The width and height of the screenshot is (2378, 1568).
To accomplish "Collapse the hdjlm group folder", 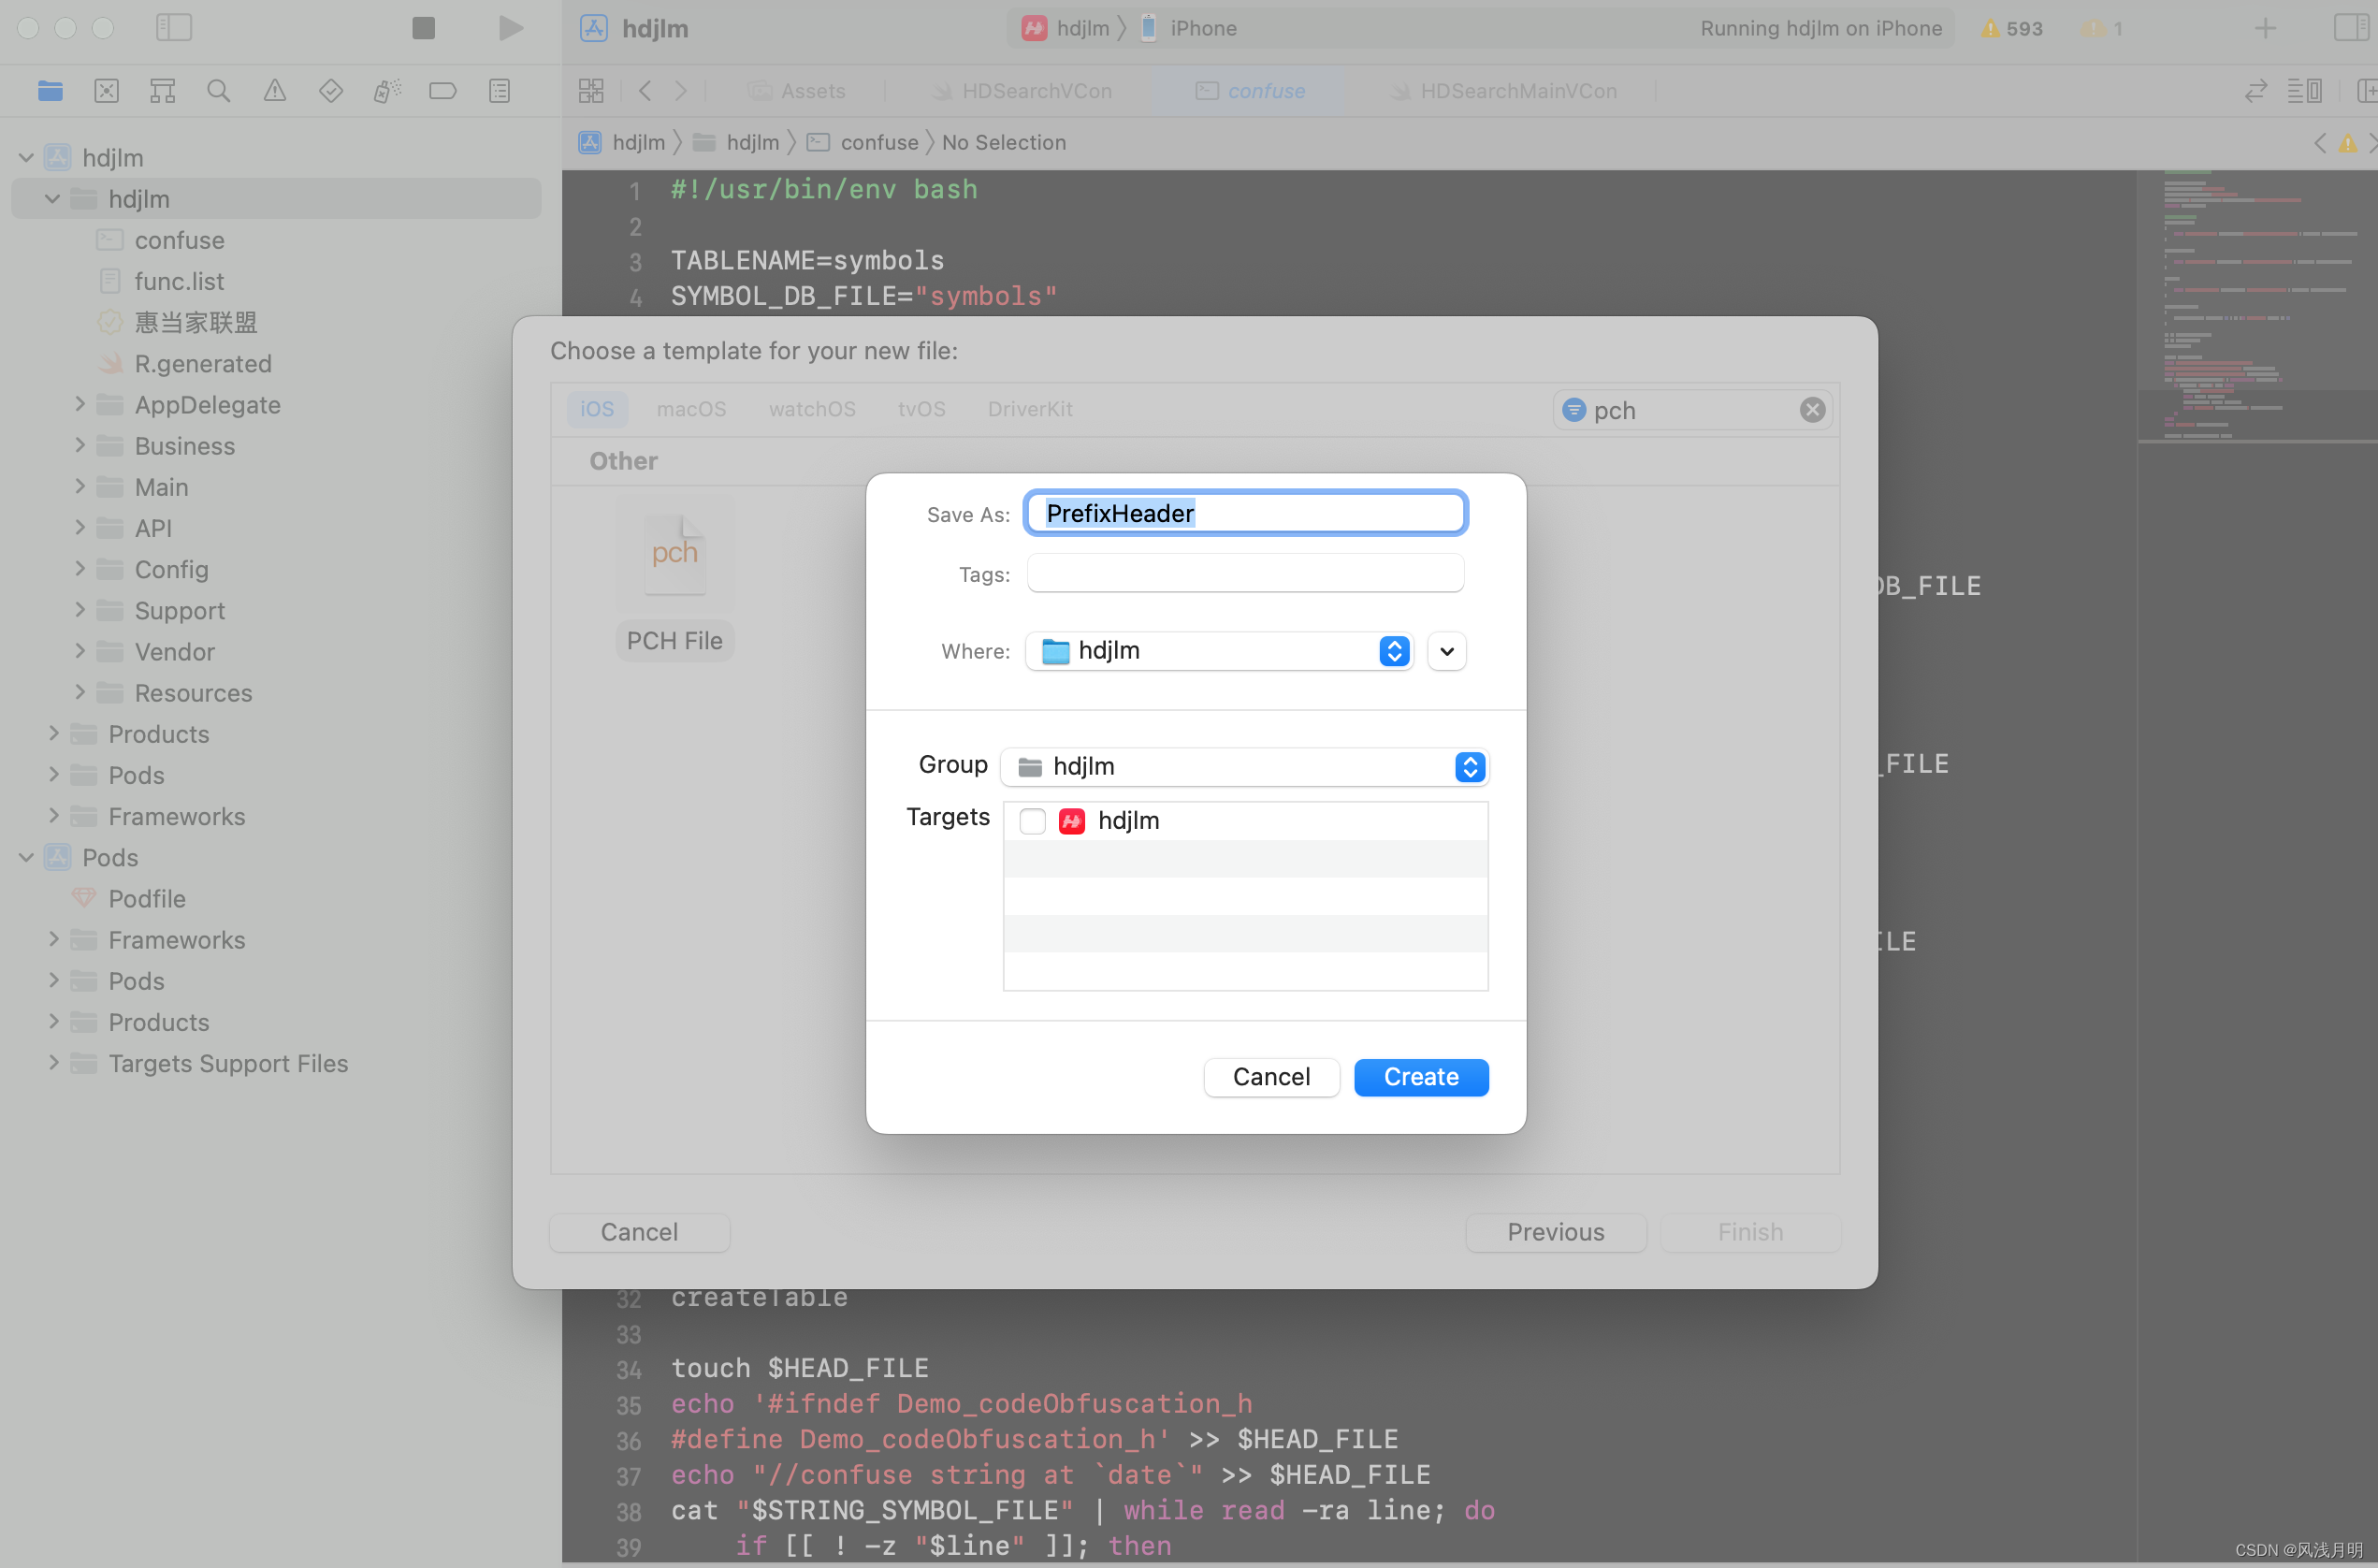I will [x=53, y=199].
